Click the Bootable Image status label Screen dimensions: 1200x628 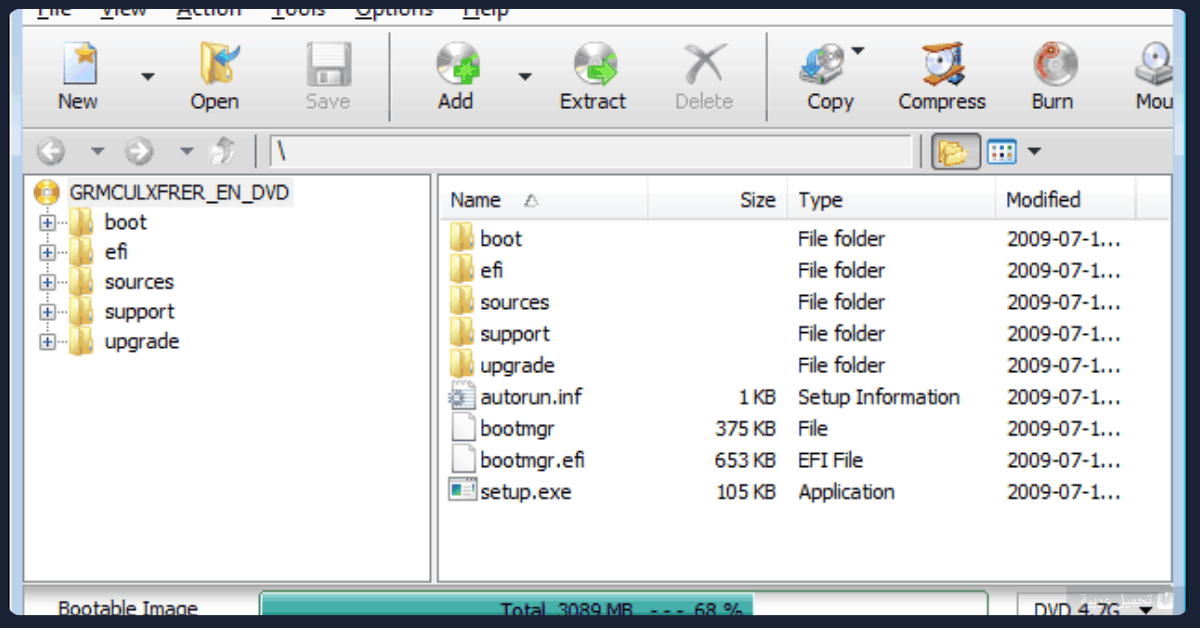tap(128, 608)
